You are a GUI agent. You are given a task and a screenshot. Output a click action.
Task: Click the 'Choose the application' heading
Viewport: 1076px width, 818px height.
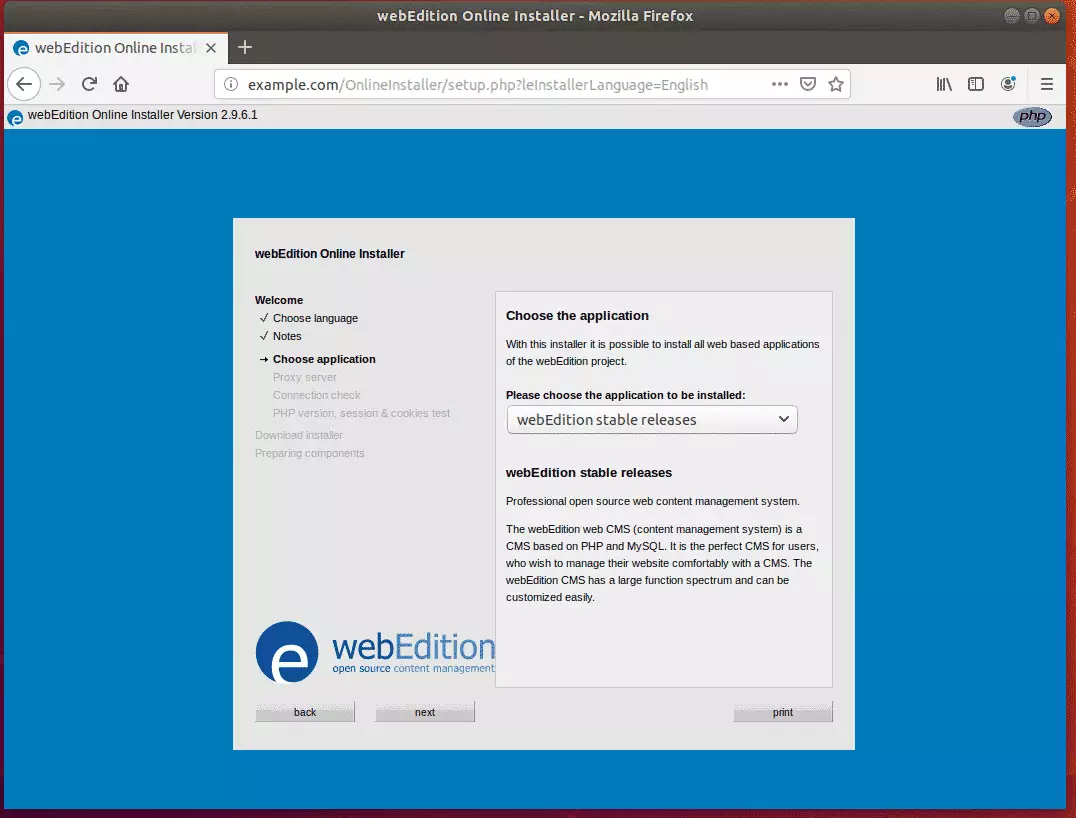click(x=577, y=316)
